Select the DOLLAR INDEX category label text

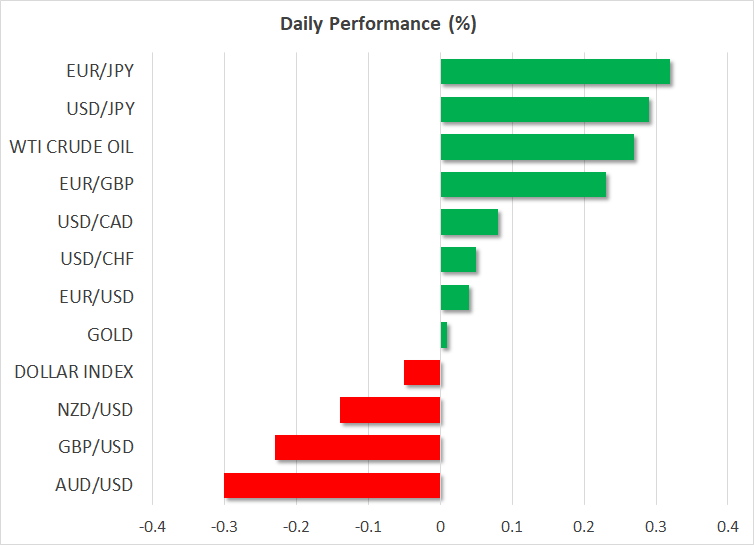(x=74, y=372)
